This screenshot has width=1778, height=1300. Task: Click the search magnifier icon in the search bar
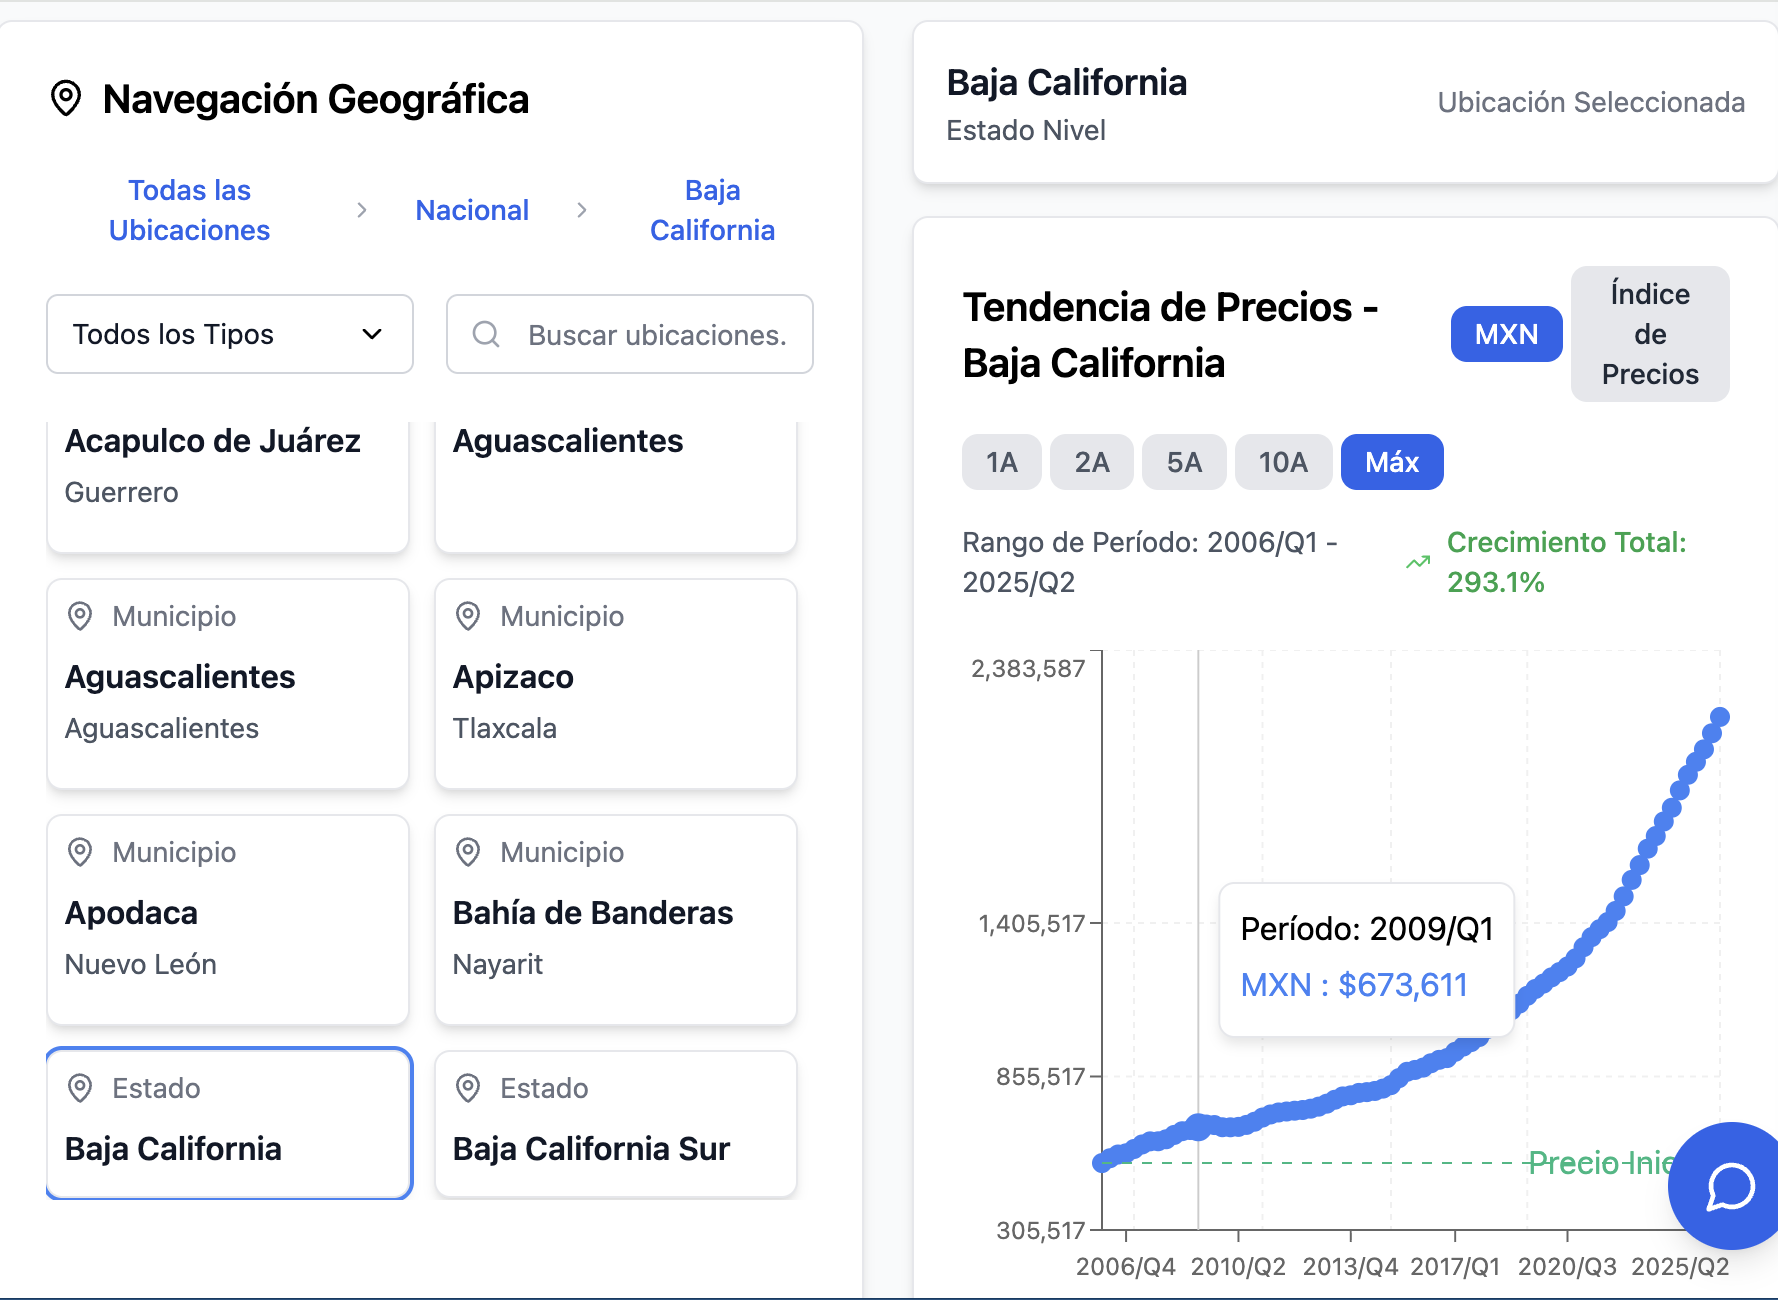pos(486,335)
